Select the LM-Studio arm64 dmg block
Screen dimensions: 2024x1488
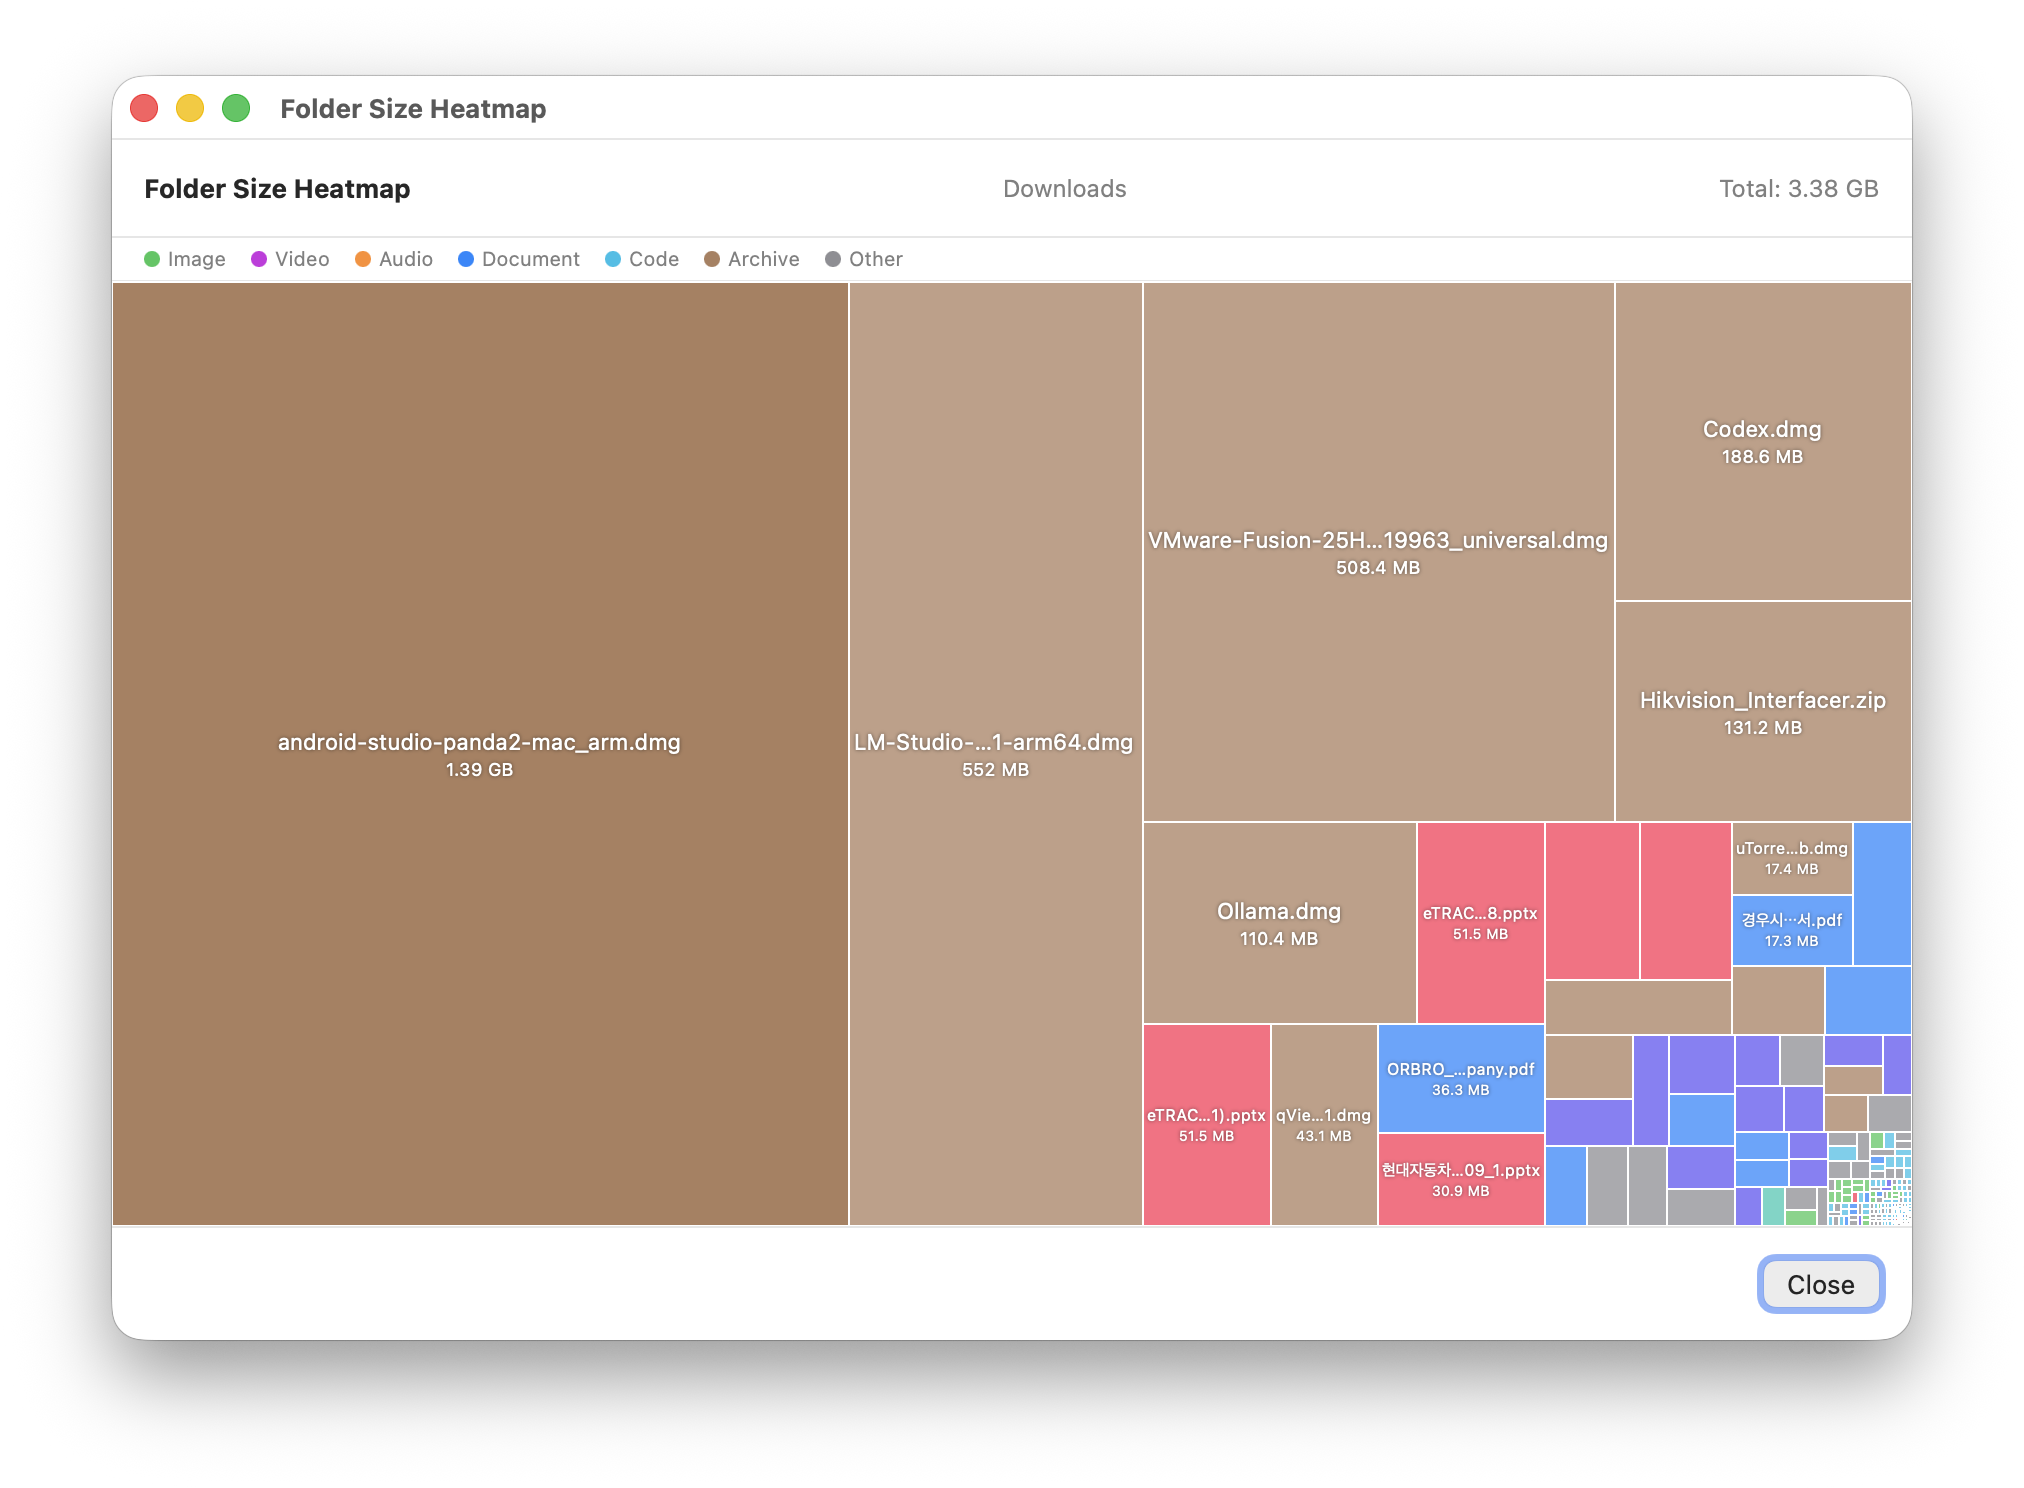994,755
